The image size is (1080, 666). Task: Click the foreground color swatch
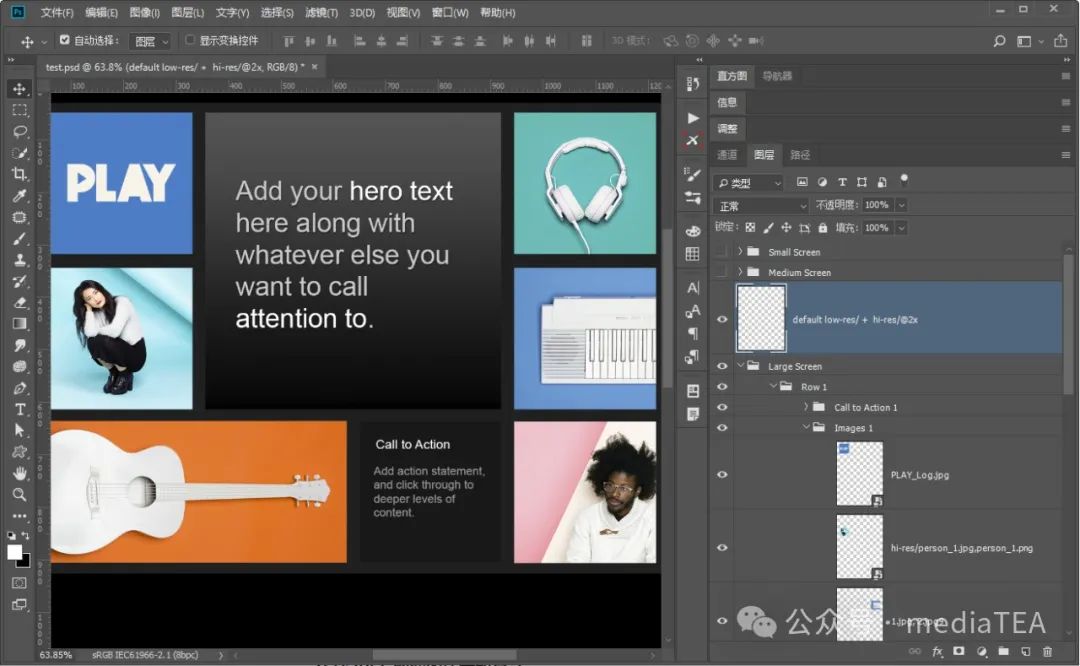(x=15, y=552)
